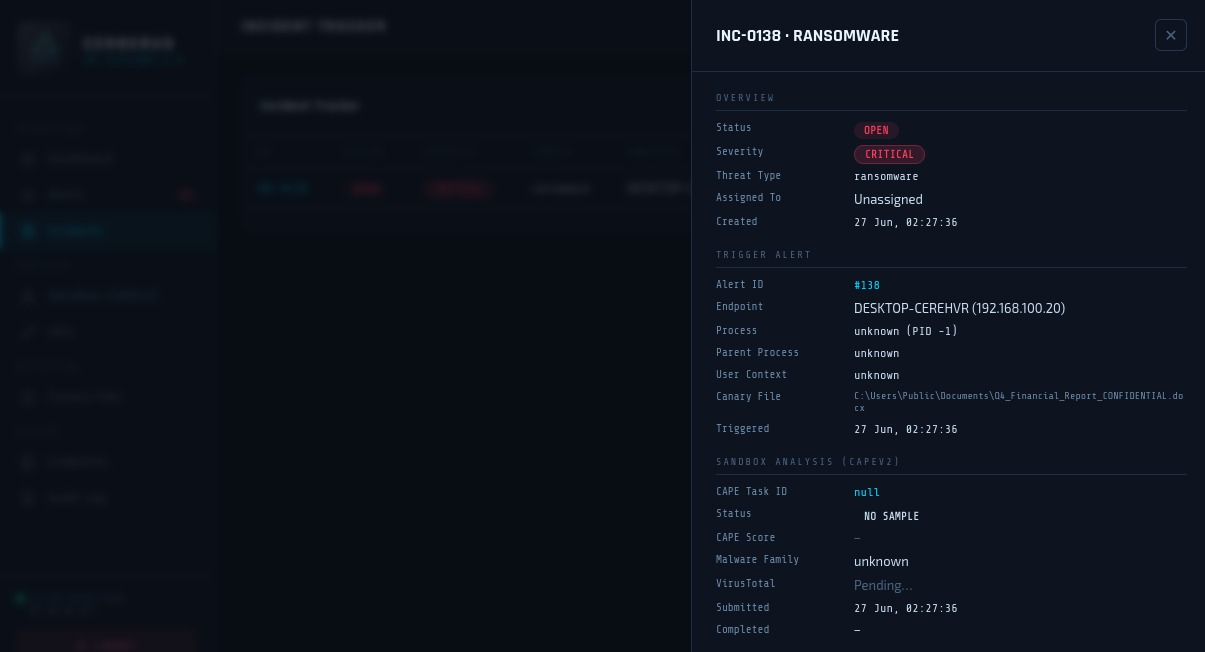Click the Malware Family unknown value
Viewport: 1205px width, 652px height.
(x=881, y=561)
